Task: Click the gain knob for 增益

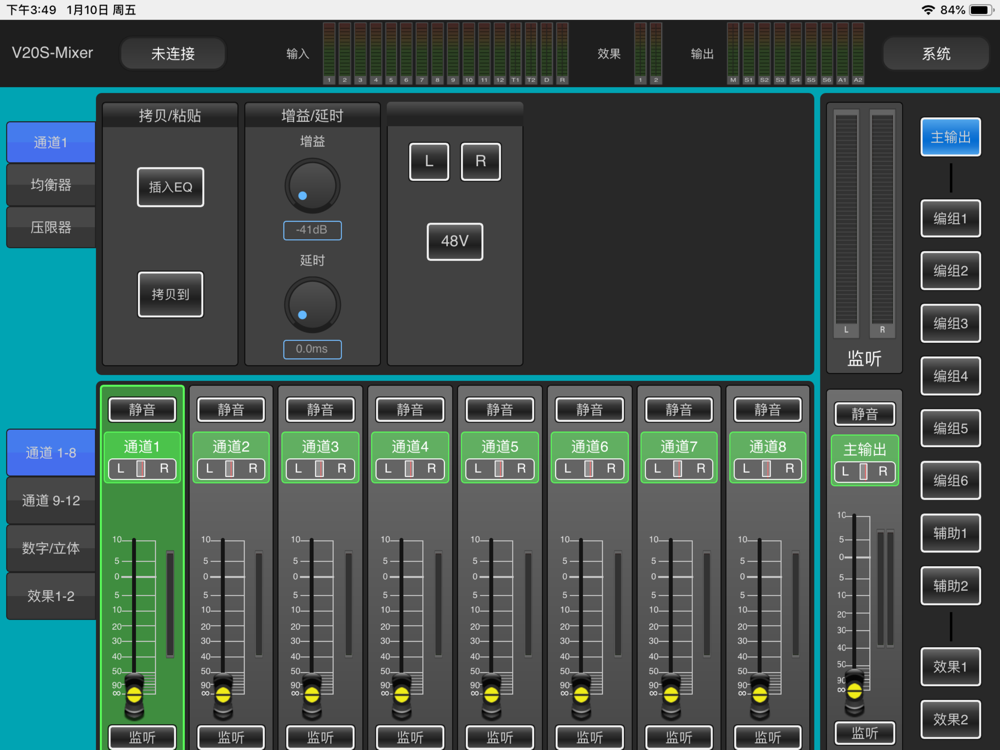Action: coord(312,186)
